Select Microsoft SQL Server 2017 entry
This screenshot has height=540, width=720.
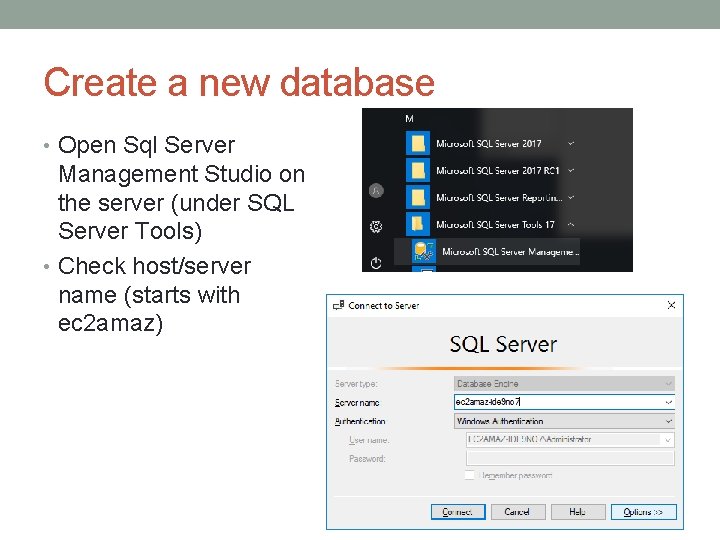489,144
